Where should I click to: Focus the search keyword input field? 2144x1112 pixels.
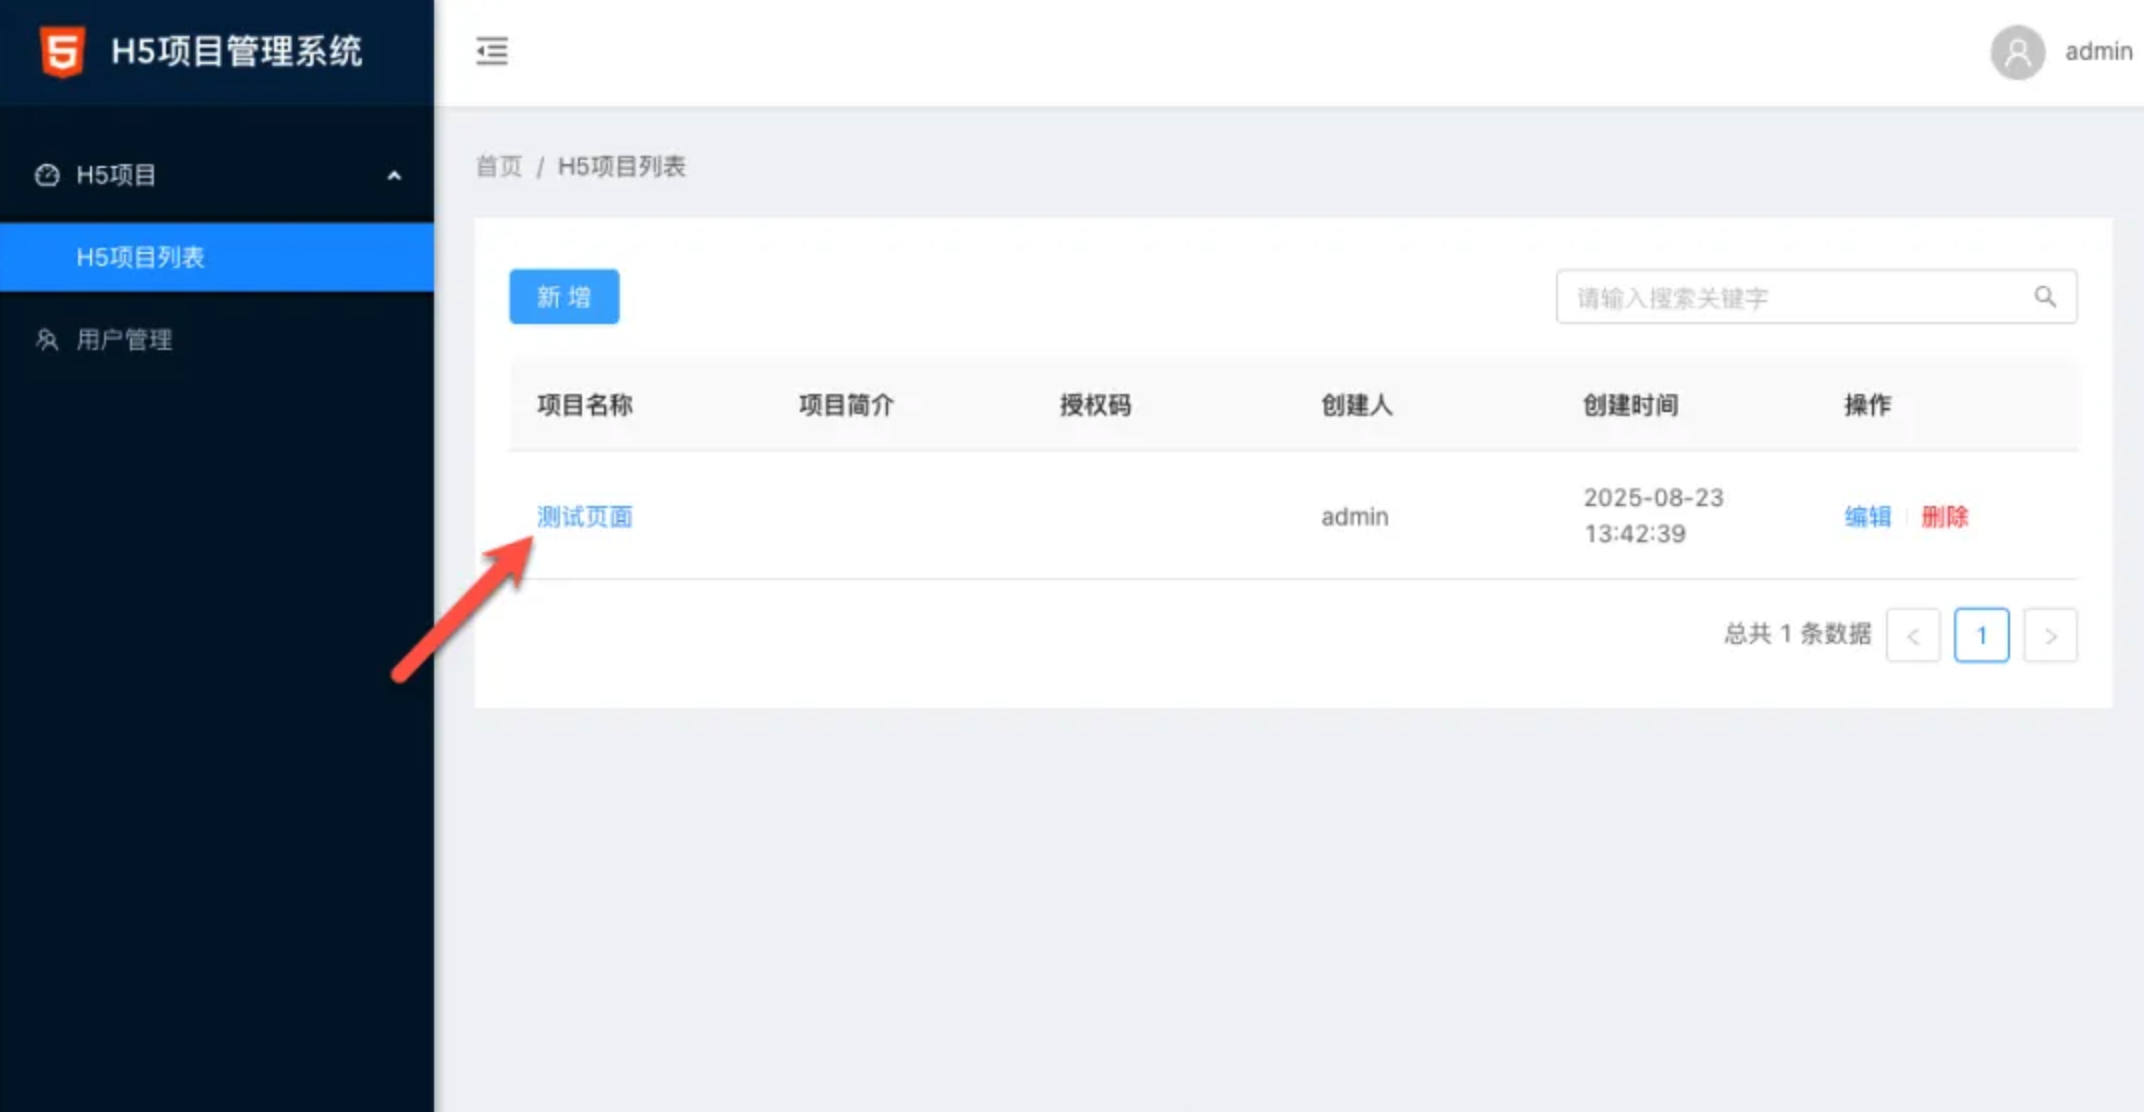pyautogui.click(x=1790, y=298)
